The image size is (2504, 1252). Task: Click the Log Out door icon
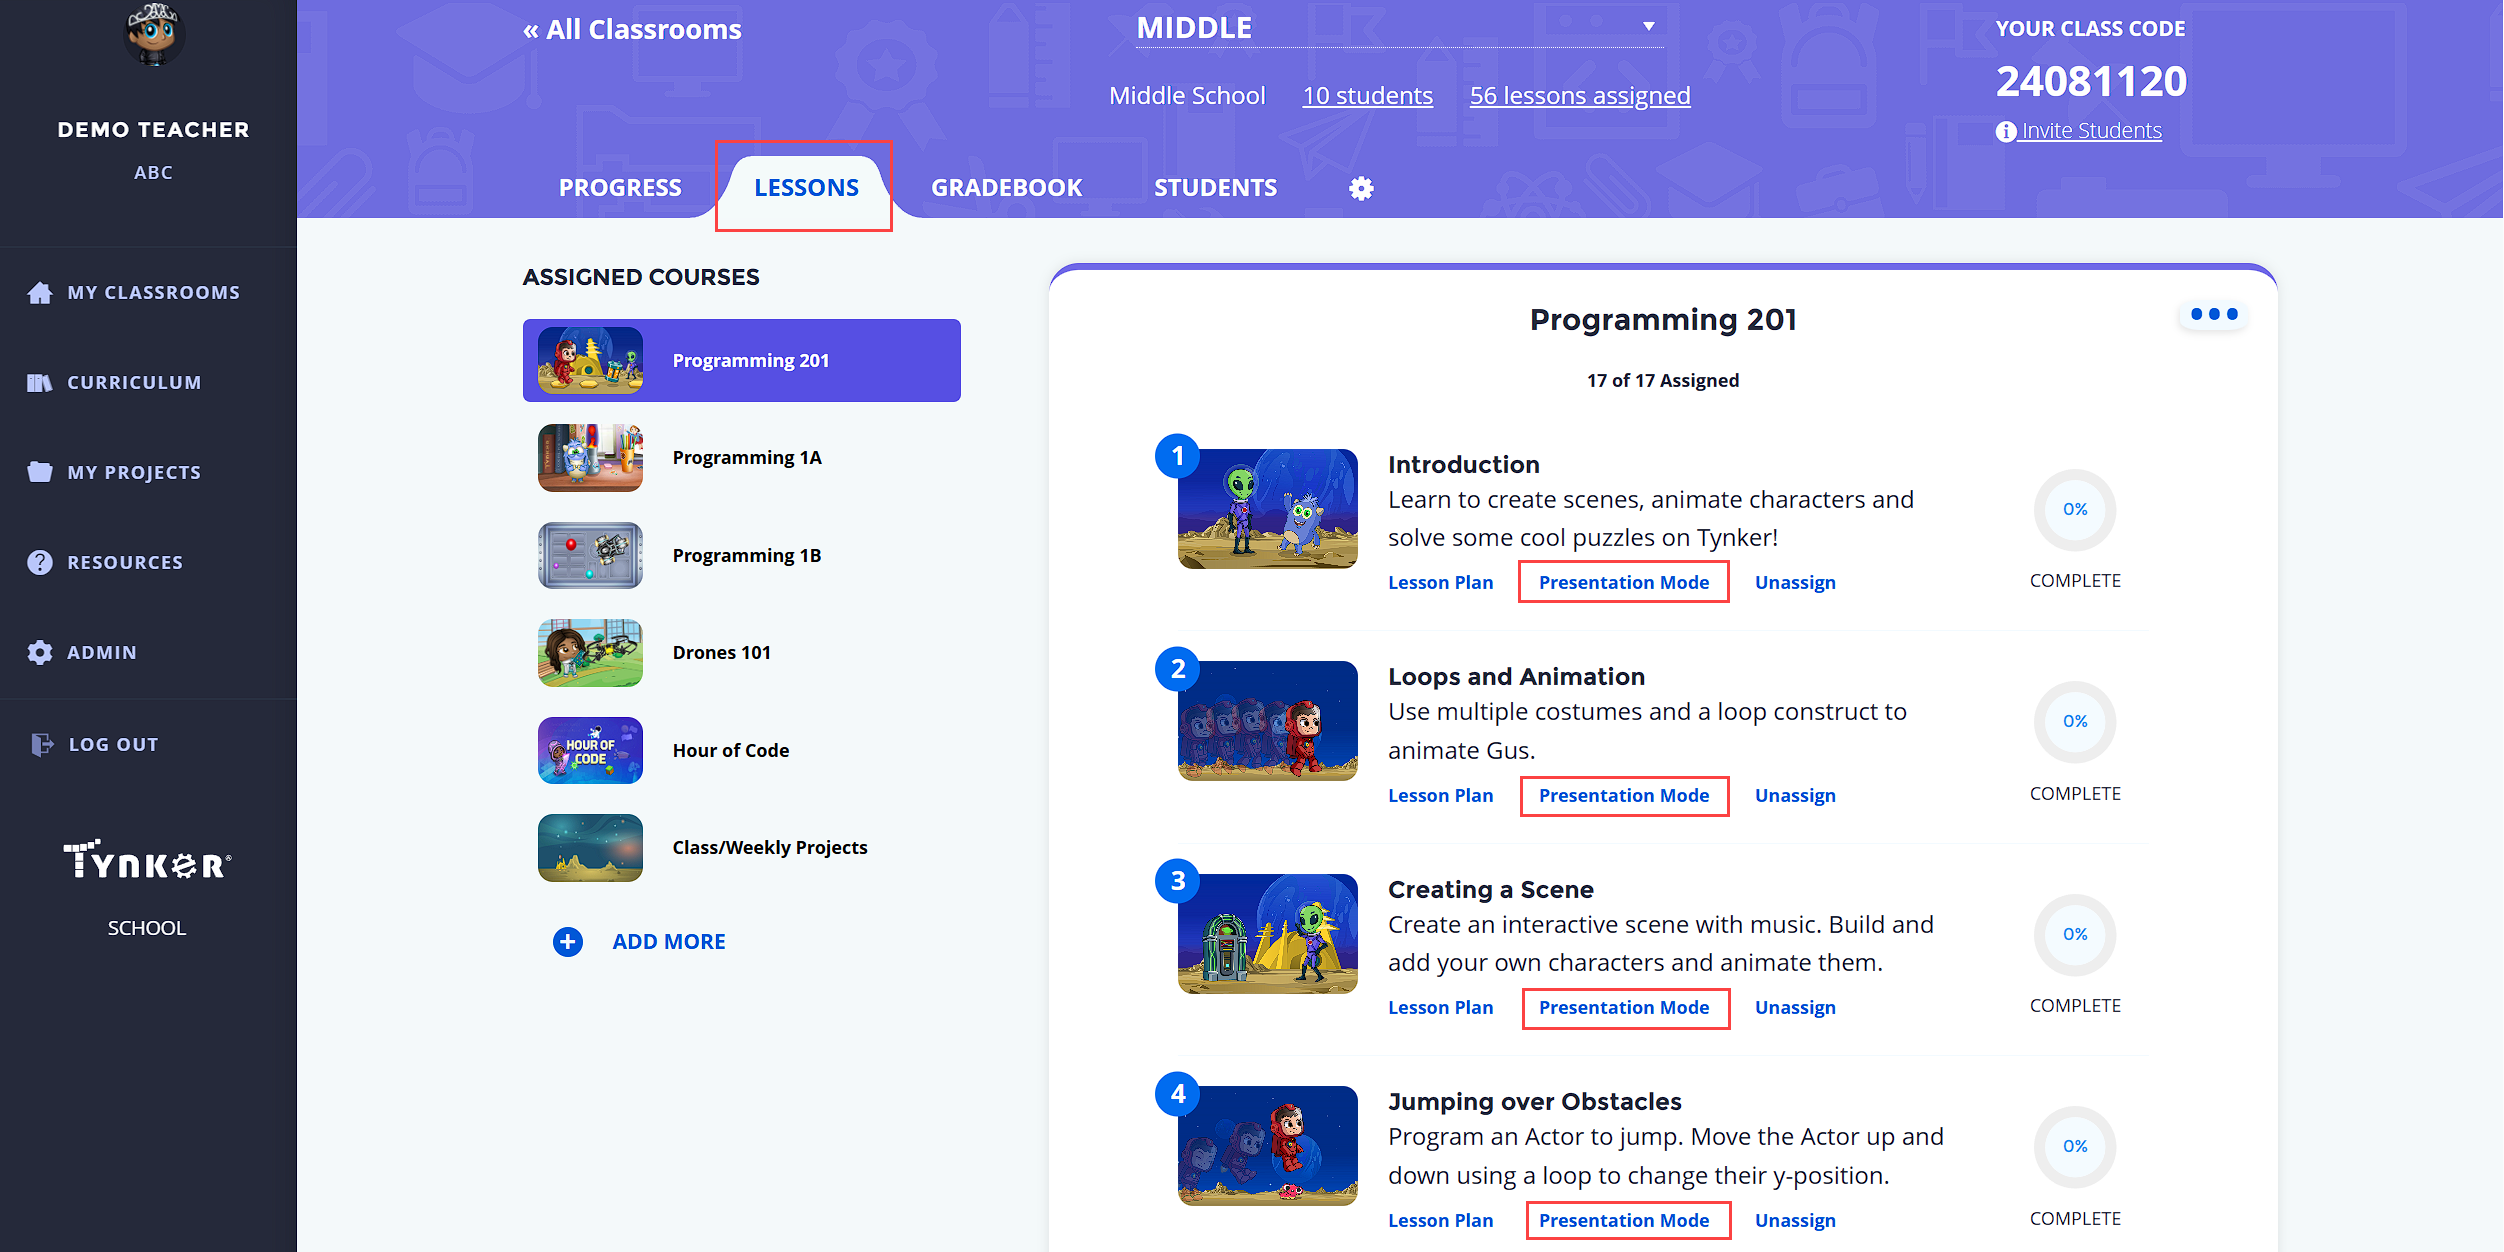pyautogui.click(x=42, y=744)
